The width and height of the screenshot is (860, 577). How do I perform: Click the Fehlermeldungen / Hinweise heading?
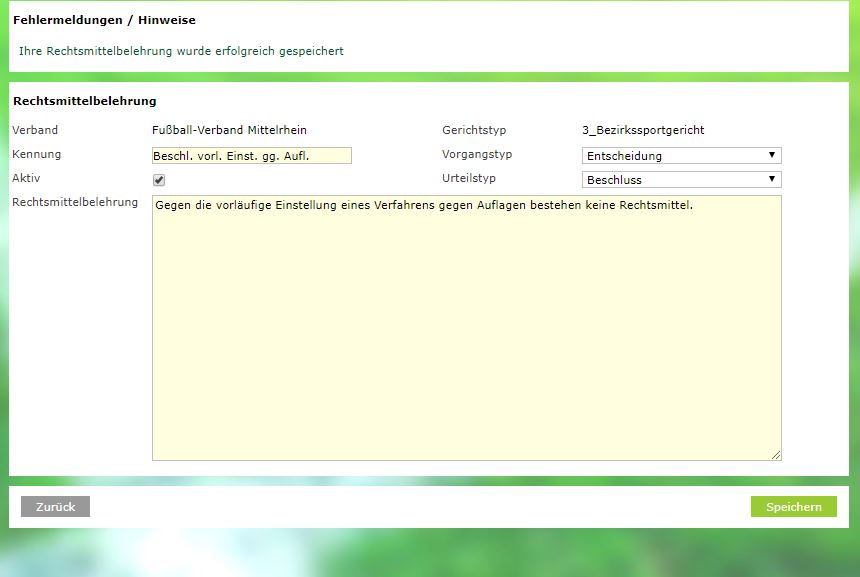point(104,20)
